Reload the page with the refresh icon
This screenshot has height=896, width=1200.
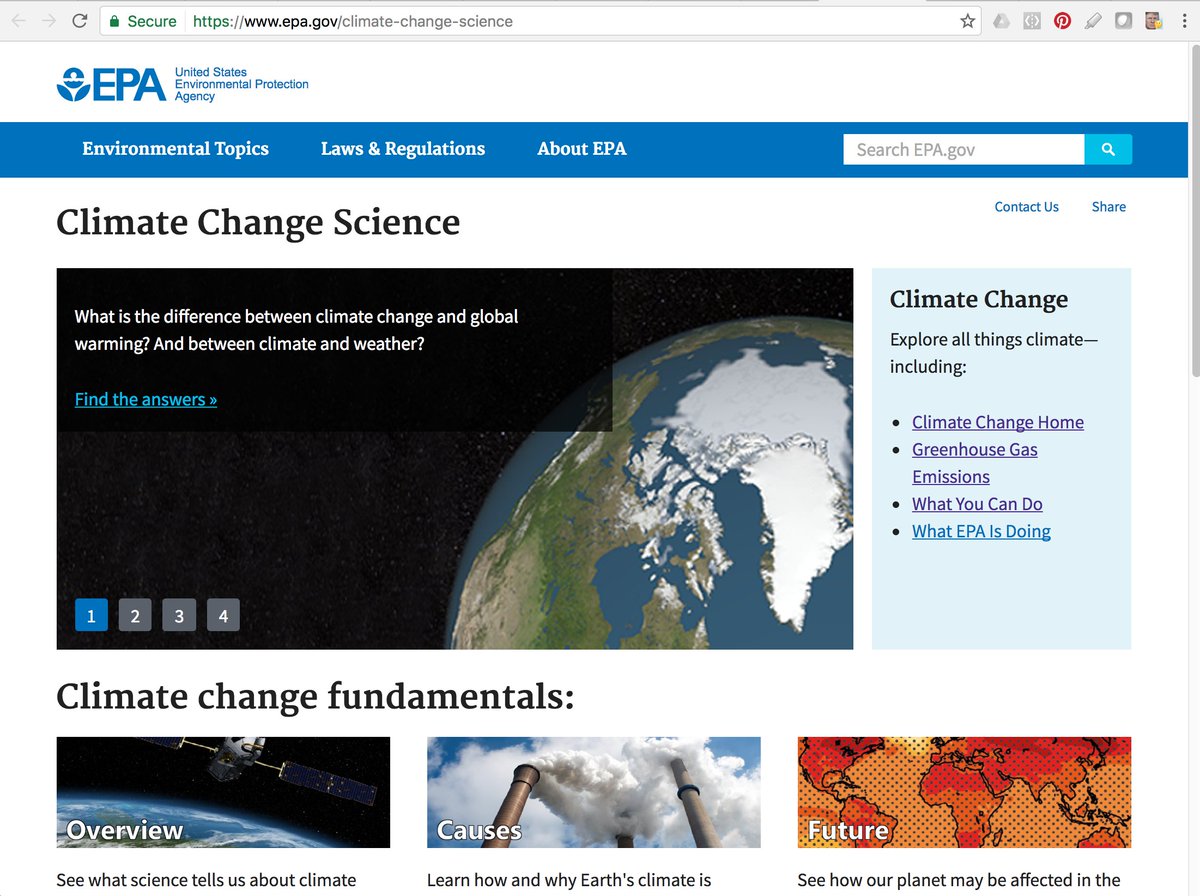(x=79, y=21)
